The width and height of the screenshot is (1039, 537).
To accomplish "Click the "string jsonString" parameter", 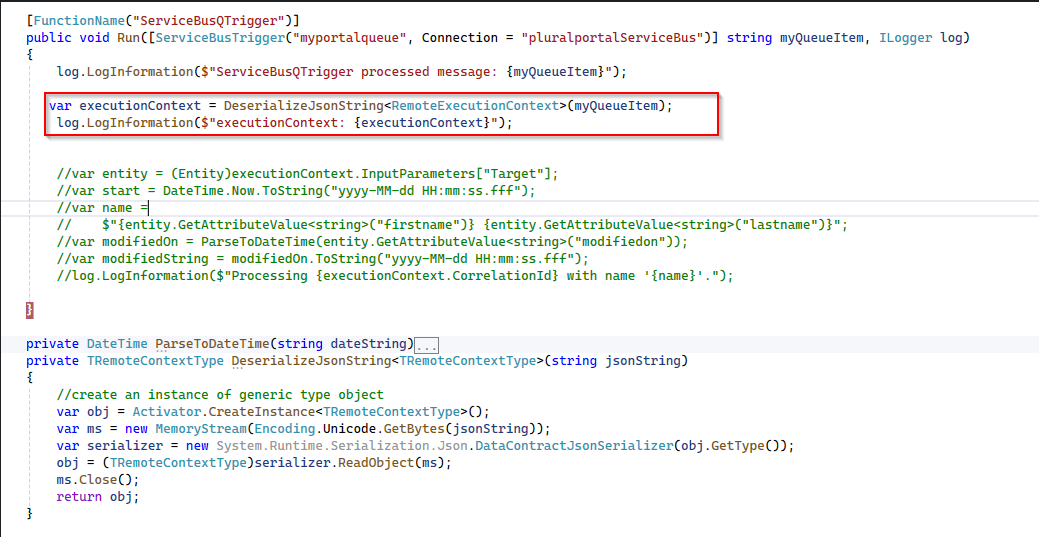I will [x=616, y=361].
